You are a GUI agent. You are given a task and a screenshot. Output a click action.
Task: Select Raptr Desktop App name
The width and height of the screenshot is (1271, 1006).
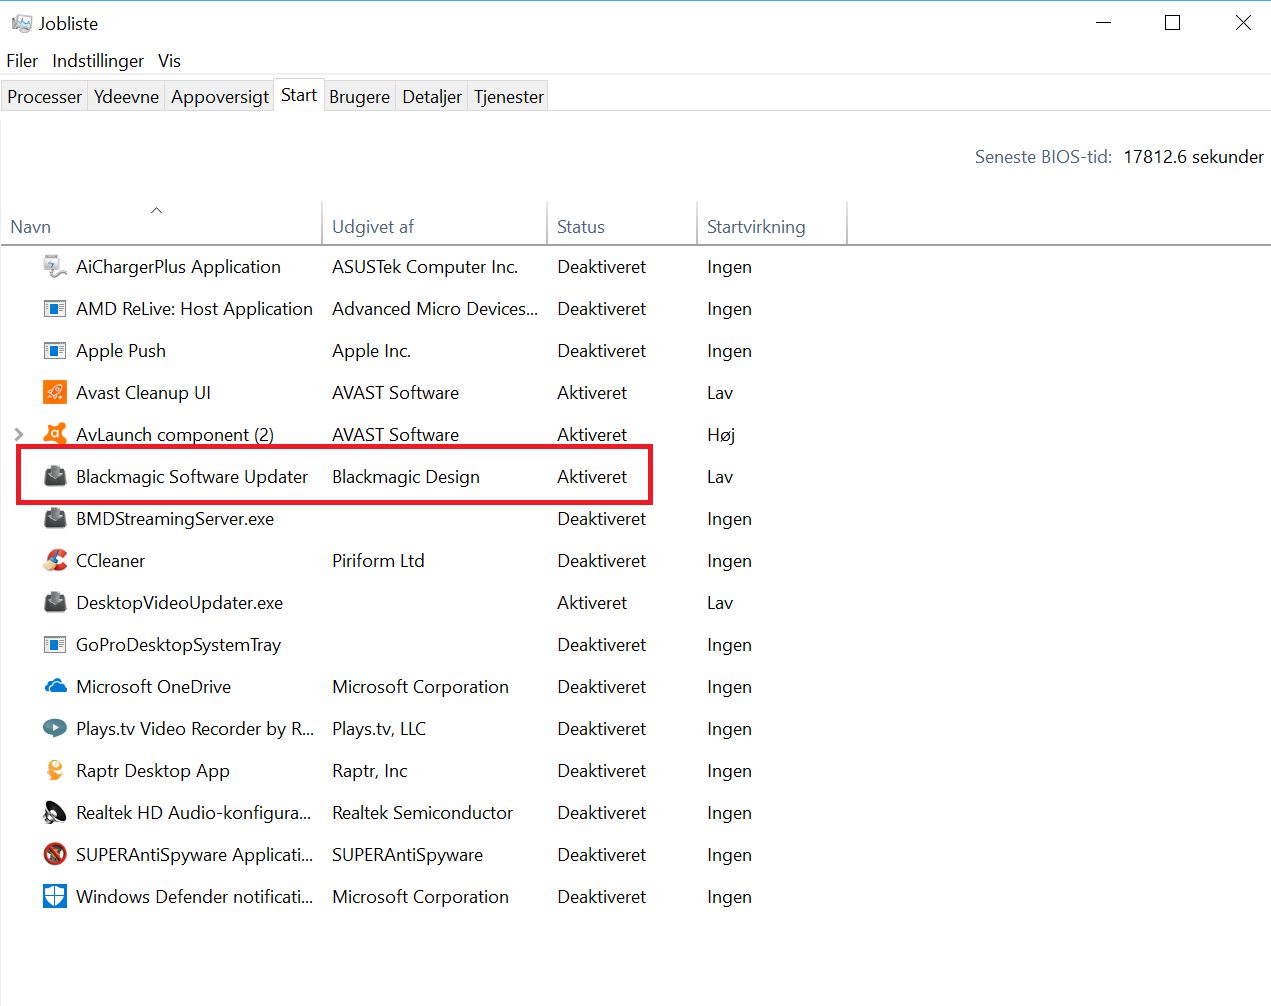click(153, 771)
